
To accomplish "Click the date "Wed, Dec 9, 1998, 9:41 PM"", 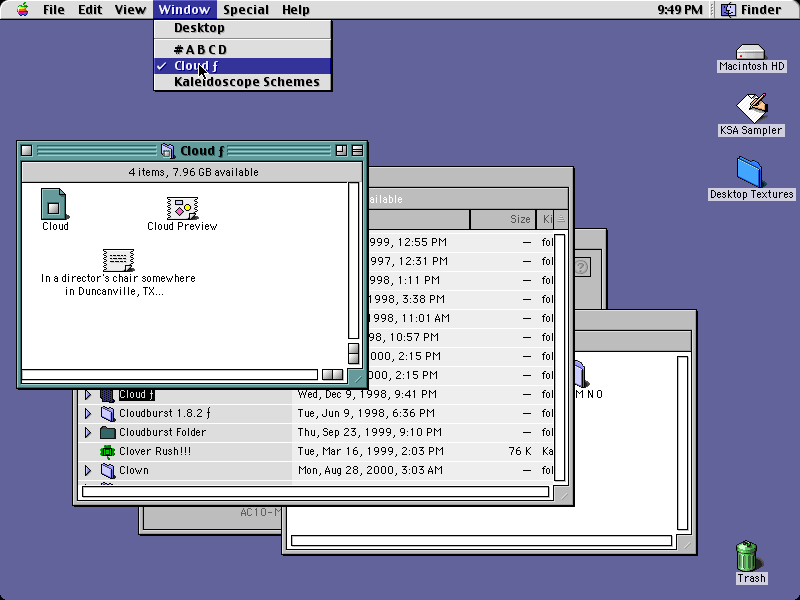I will (x=367, y=394).
